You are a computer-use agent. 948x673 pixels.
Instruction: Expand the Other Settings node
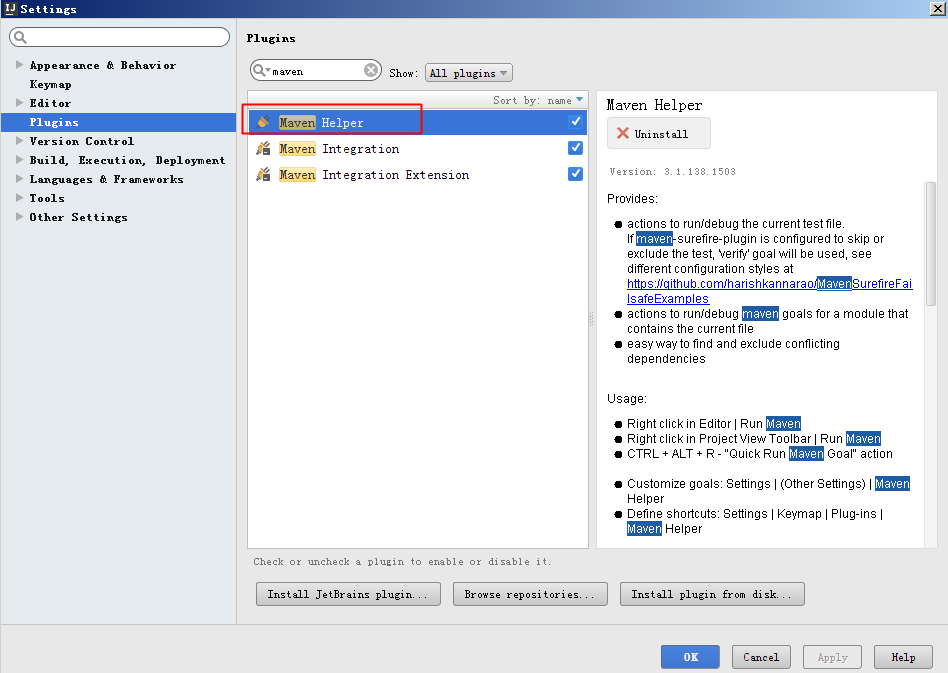[19, 216]
